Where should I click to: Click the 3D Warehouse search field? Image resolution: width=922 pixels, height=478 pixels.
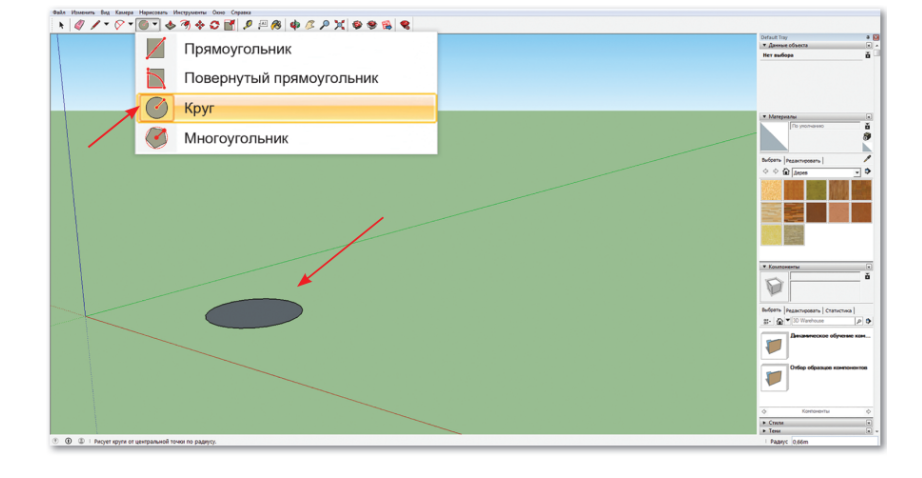pyautogui.click(x=823, y=321)
